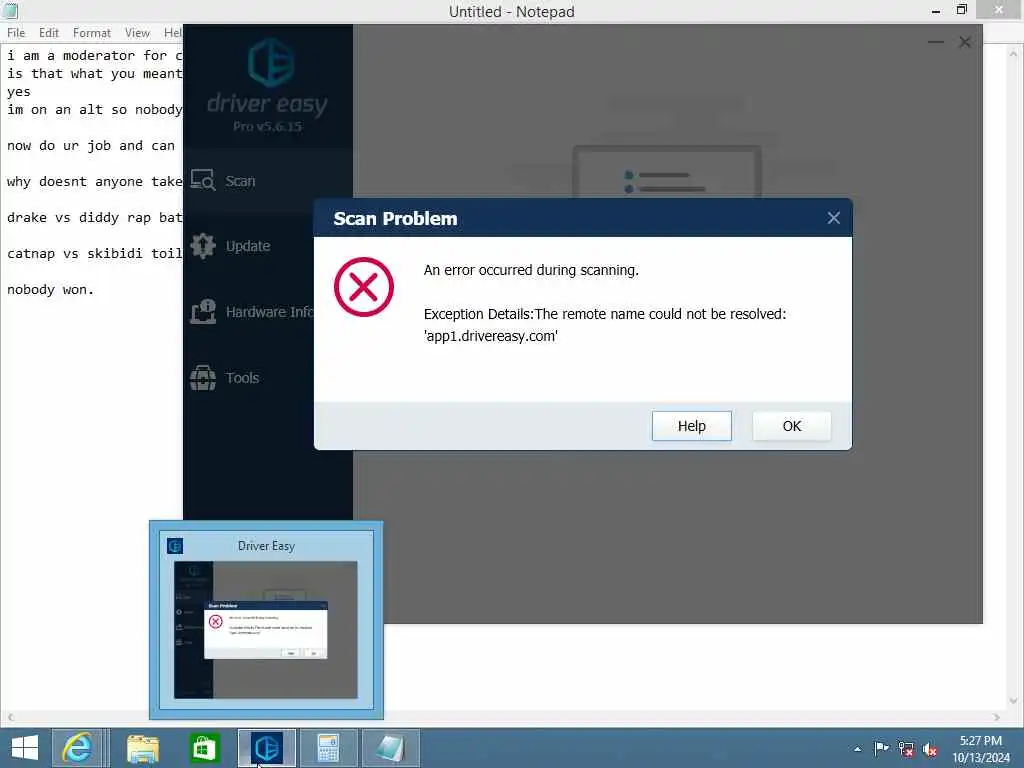Click the Driver Easy preview thumbnail
Image resolution: width=1024 pixels, height=768 pixels.
266,630
